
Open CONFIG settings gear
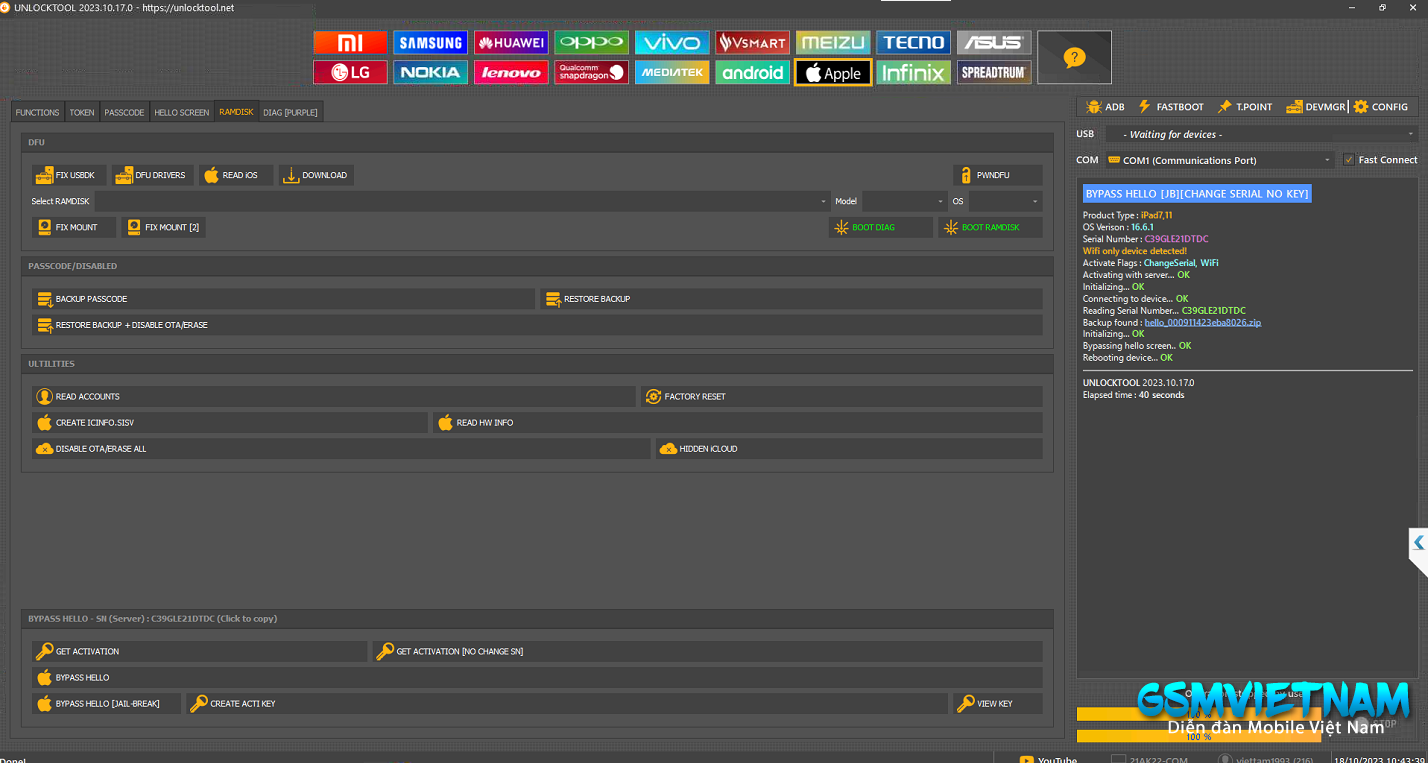(x=1381, y=106)
